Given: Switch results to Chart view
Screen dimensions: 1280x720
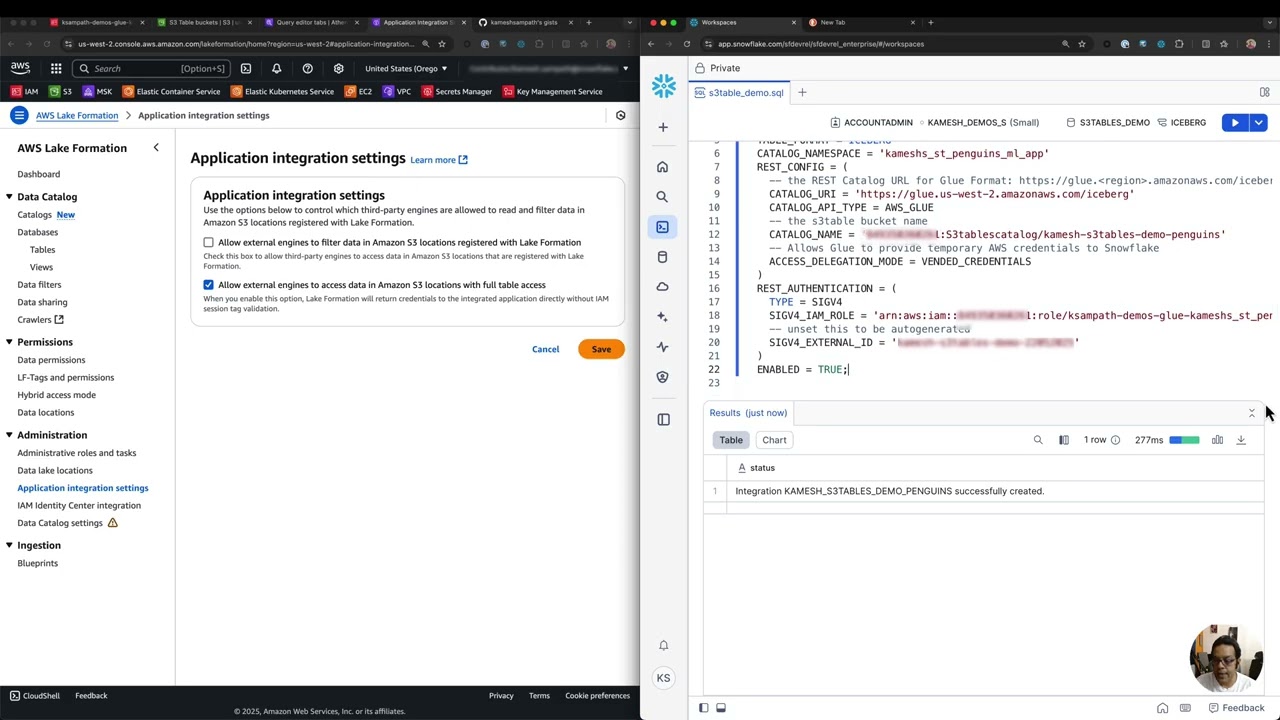Looking at the screenshot, I should pos(774,440).
